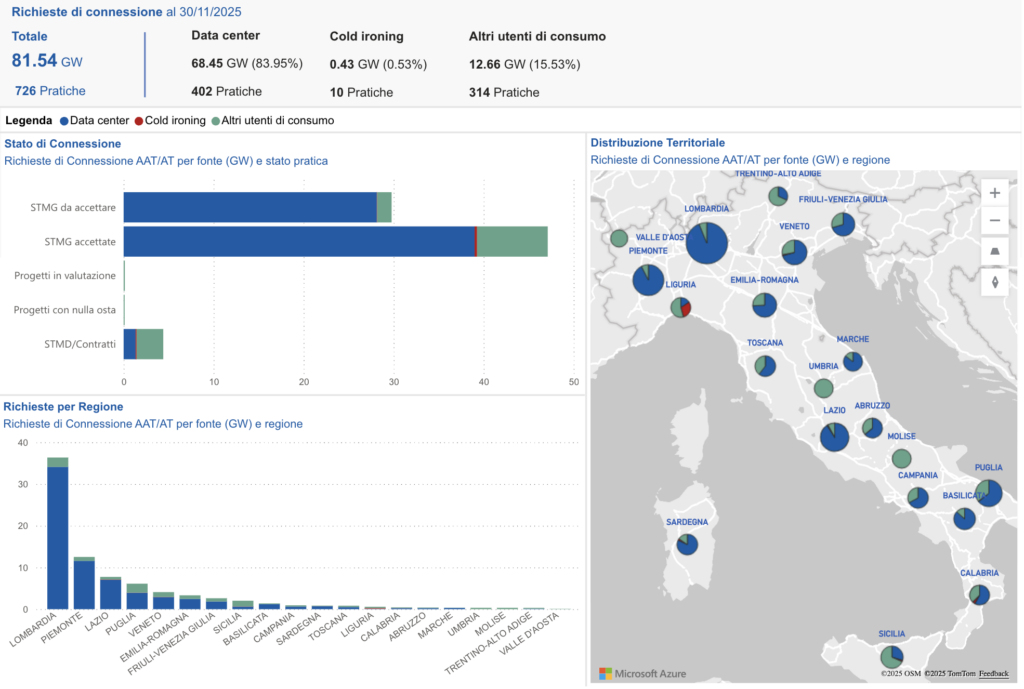The image size is (1024, 689).
Task: Select the STMG da accettare bar
Action: click(x=250, y=207)
